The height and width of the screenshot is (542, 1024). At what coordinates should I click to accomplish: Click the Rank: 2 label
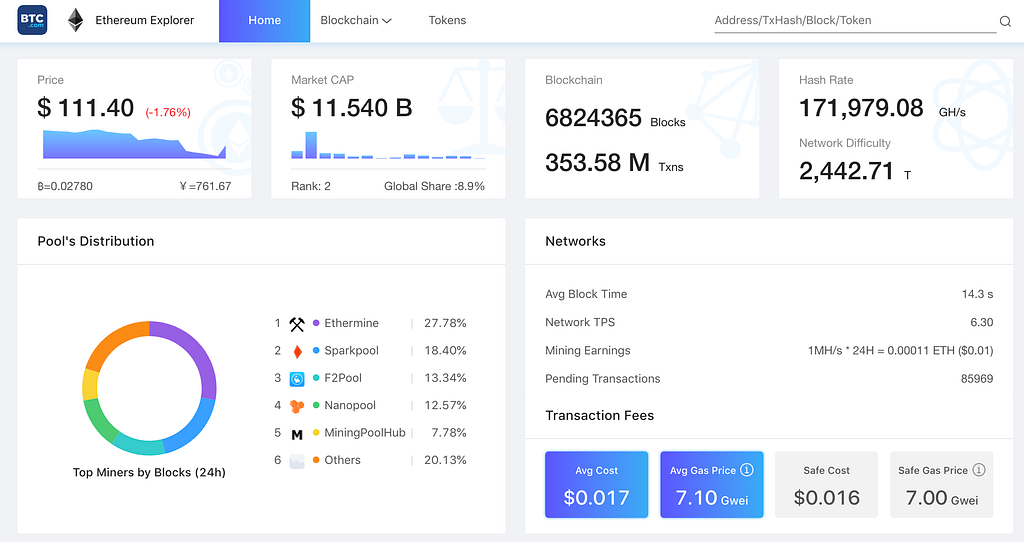tap(311, 186)
